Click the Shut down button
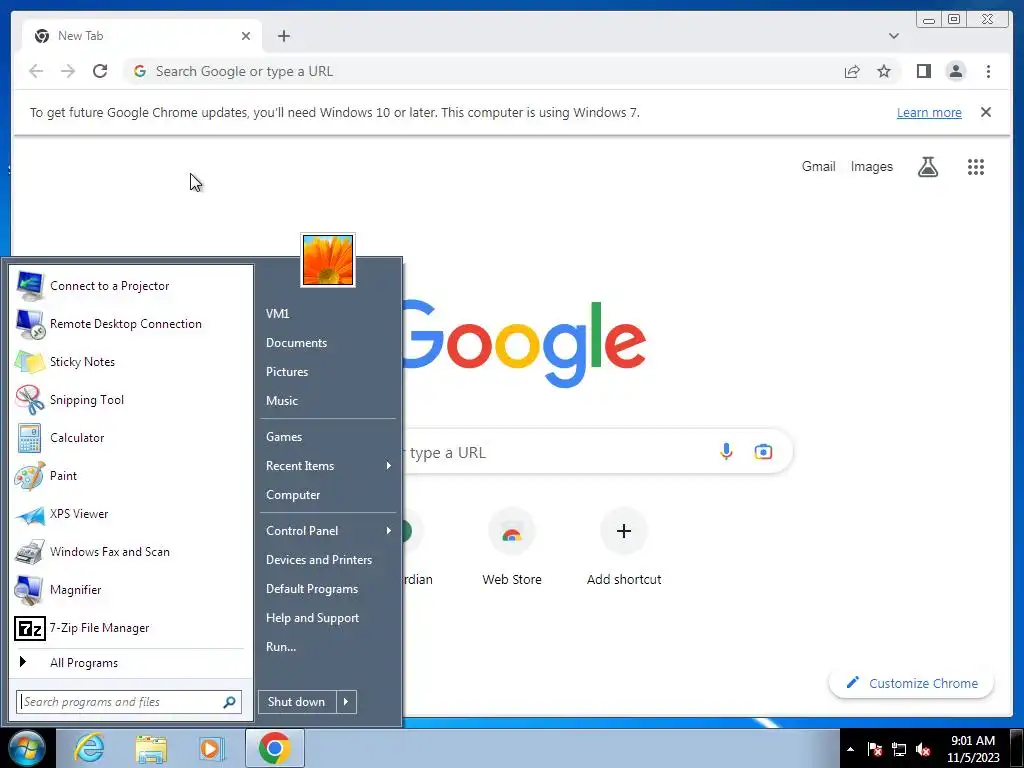The height and width of the screenshot is (768, 1024). [297, 702]
